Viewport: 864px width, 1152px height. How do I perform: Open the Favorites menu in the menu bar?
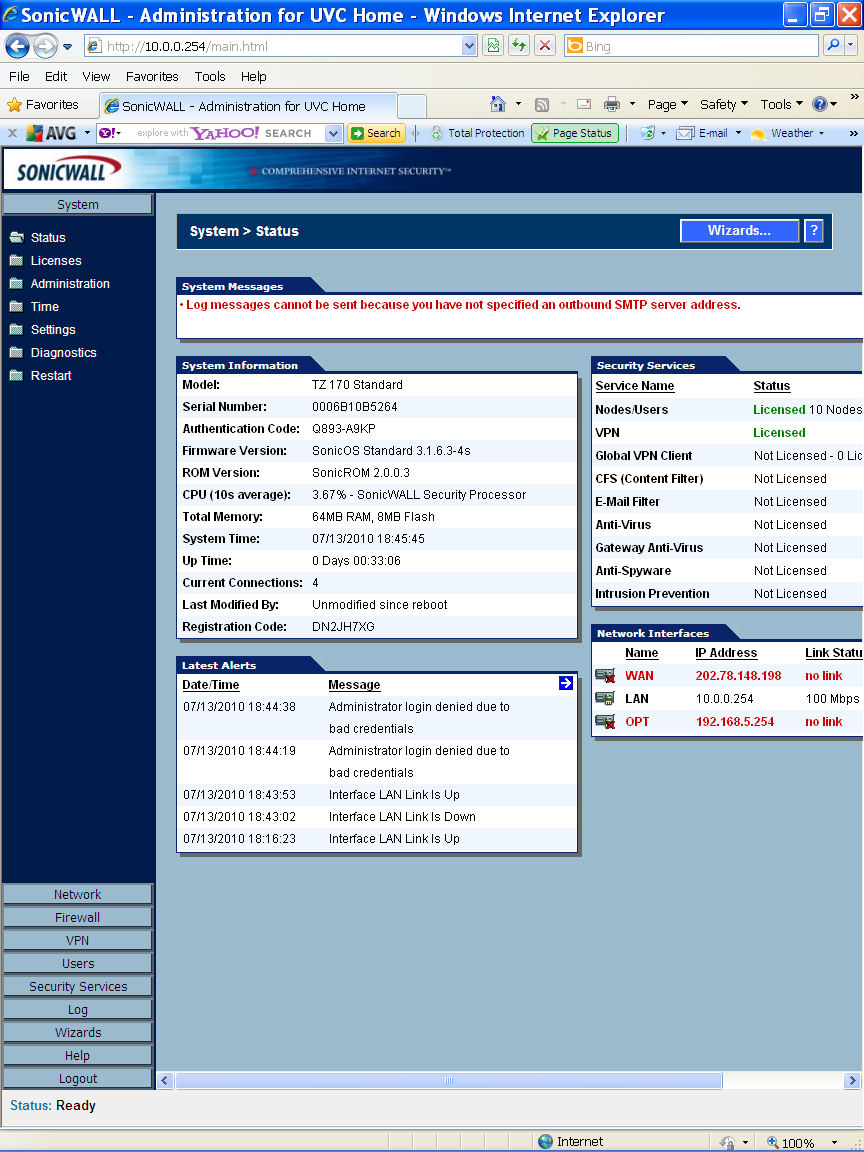[x=152, y=76]
